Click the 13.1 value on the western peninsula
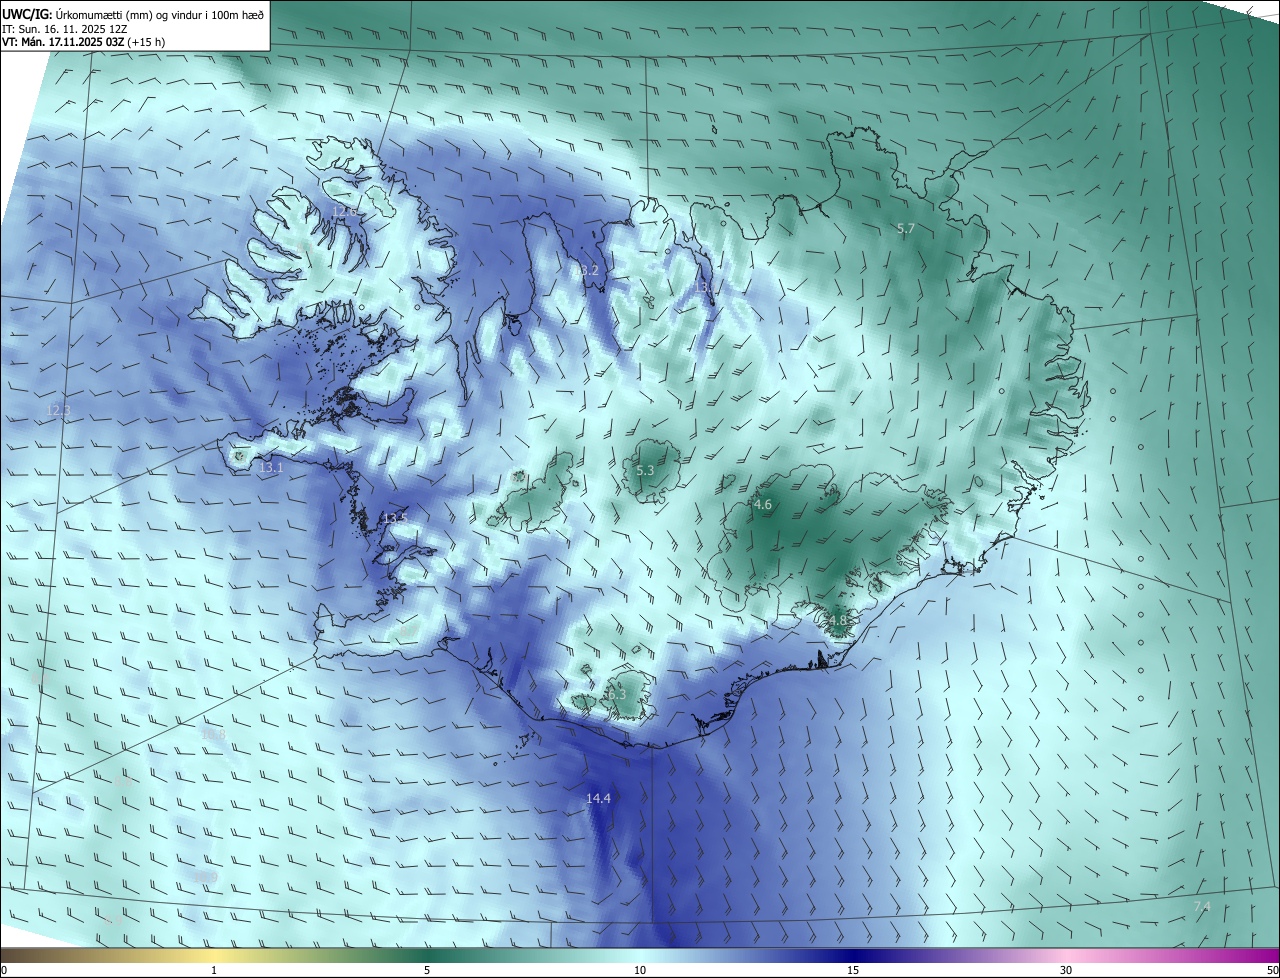The width and height of the screenshot is (1280, 978). [271, 467]
